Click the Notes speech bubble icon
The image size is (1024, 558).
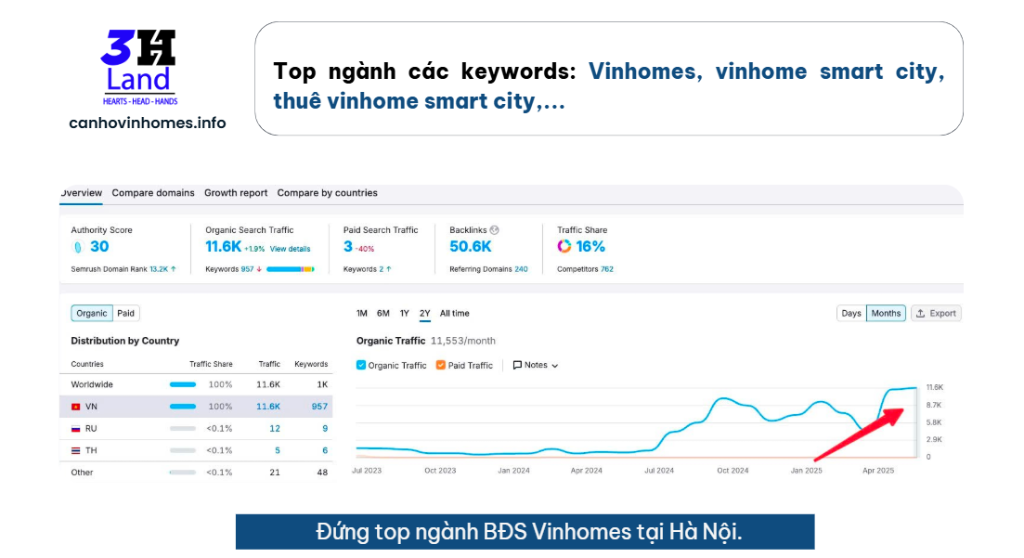[x=517, y=365]
